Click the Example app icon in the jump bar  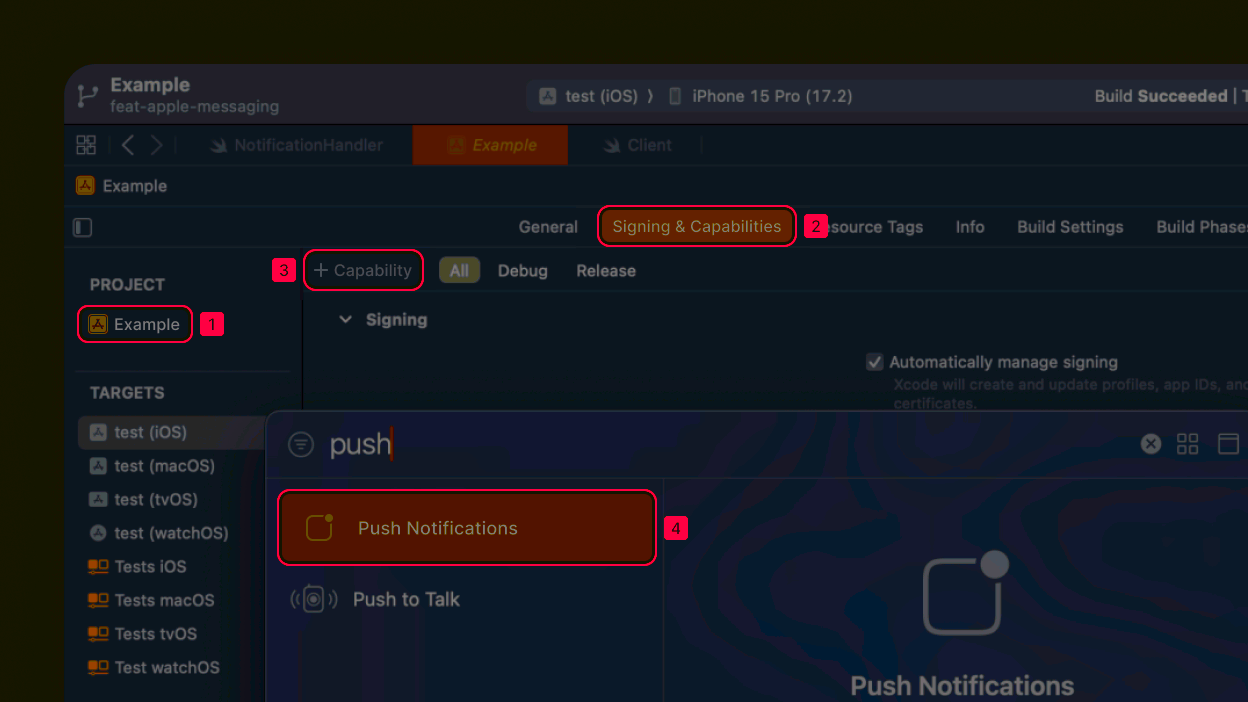pyautogui.click(x=85, y=185)
